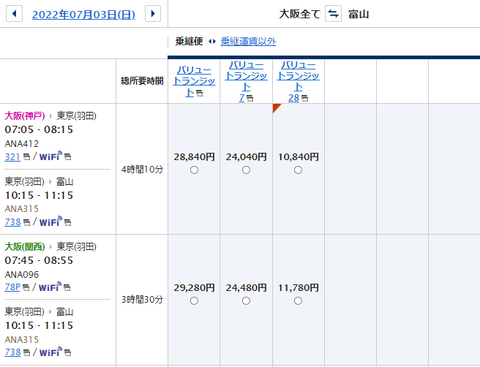Click the 4時間10分 total time cell

[x=142, y=170]
